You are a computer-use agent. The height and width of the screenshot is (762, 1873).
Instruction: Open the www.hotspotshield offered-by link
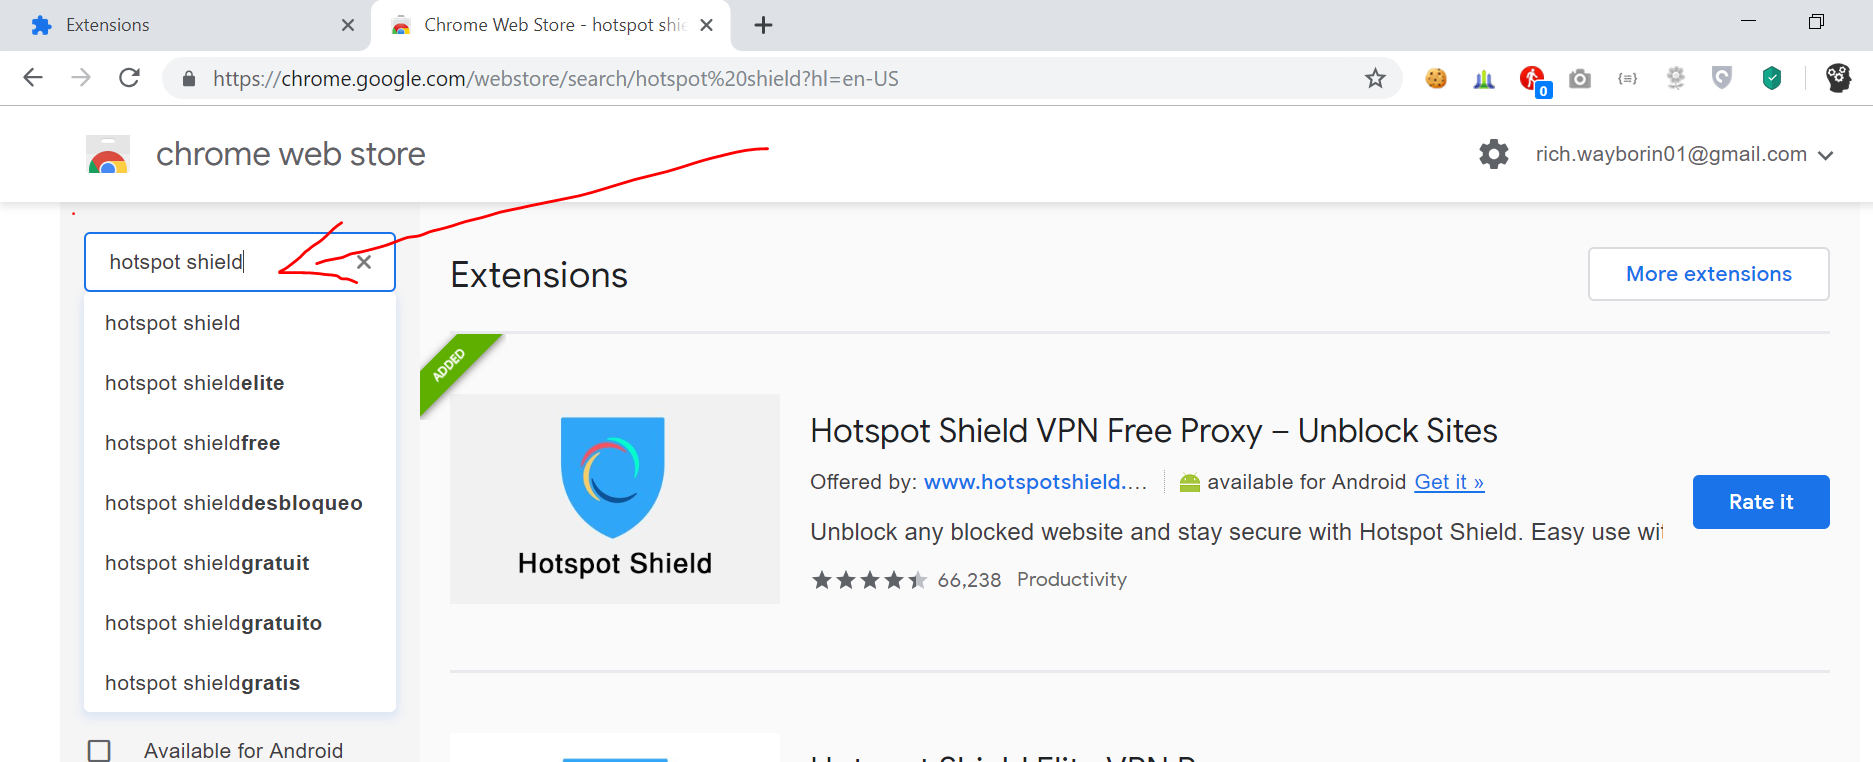[x=1034, y=482]
